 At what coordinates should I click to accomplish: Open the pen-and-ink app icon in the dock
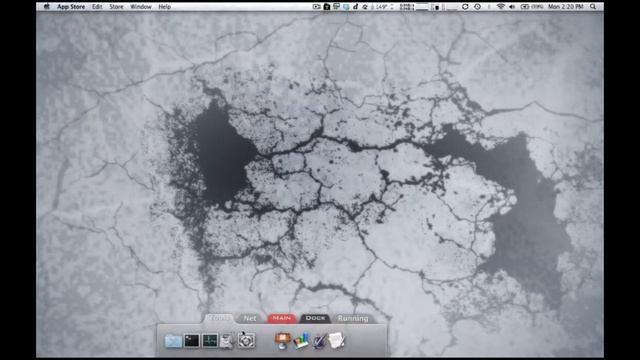319,341
